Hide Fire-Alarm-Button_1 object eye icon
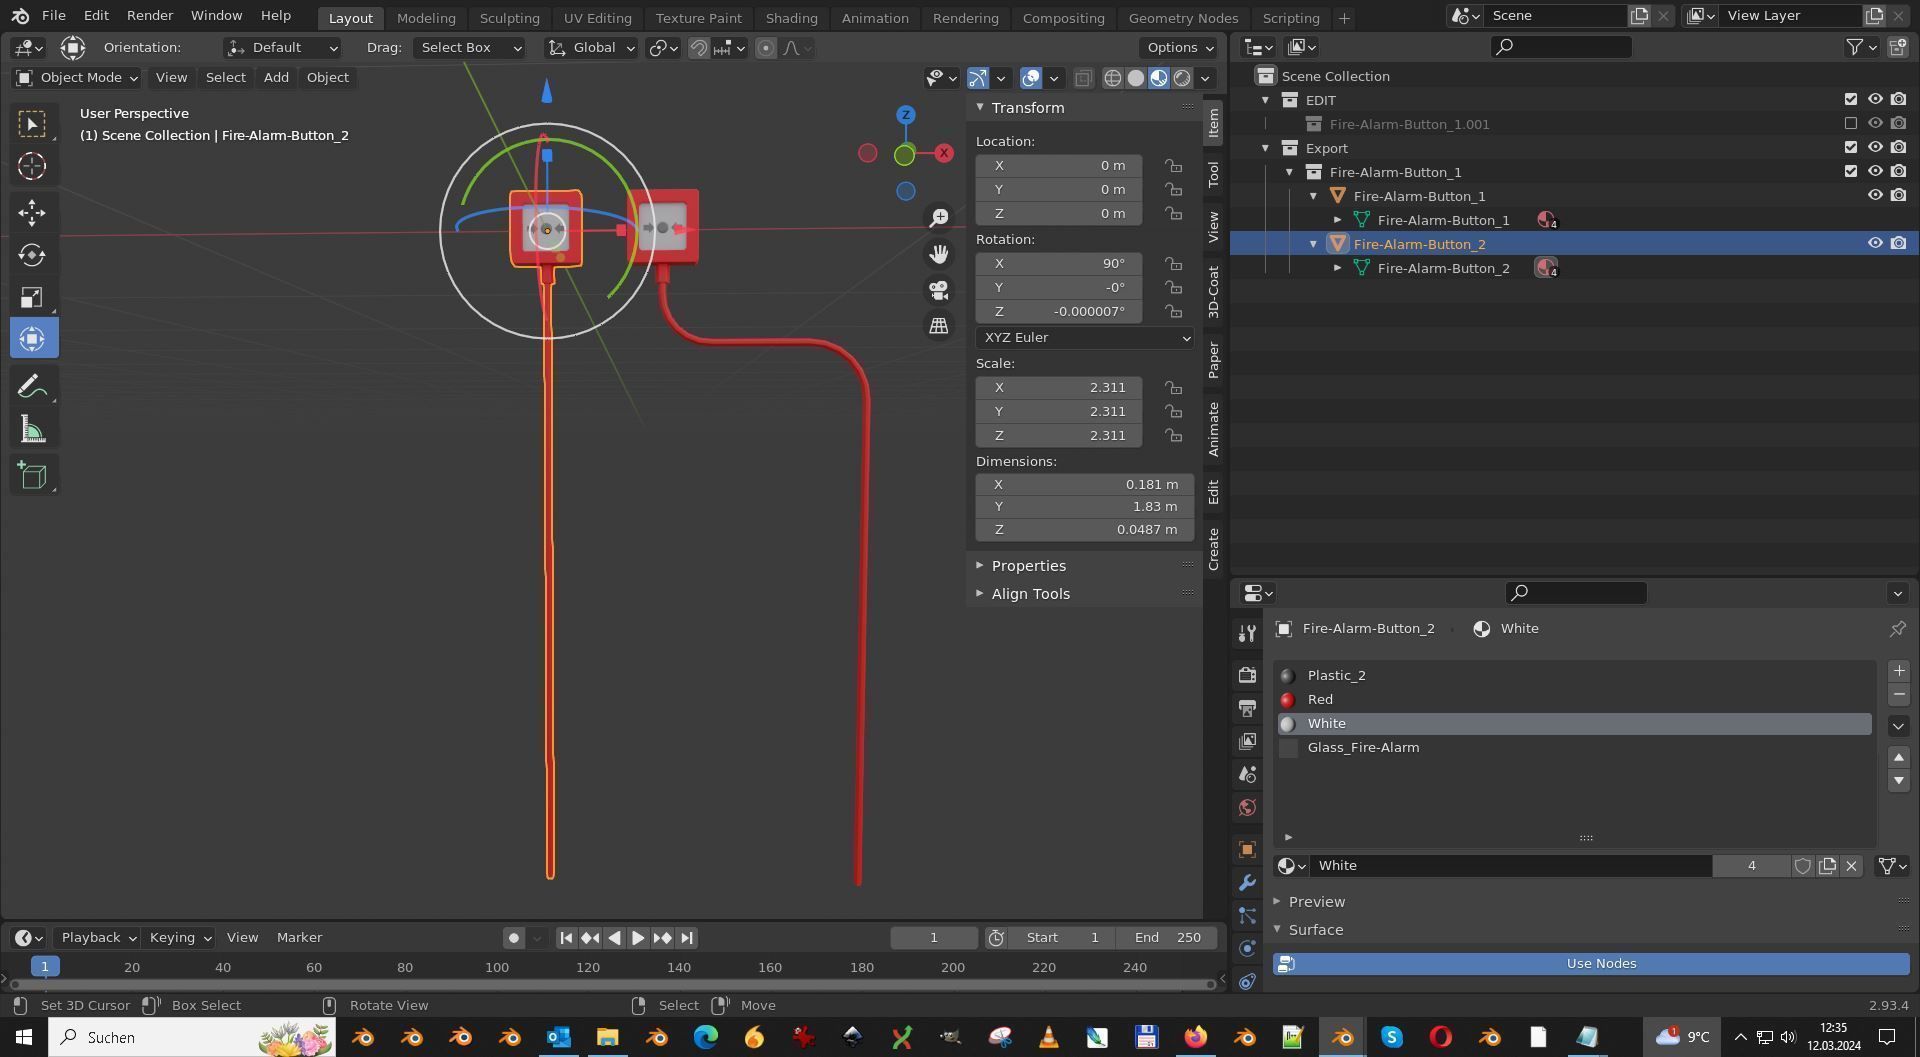 [1875, 196]
